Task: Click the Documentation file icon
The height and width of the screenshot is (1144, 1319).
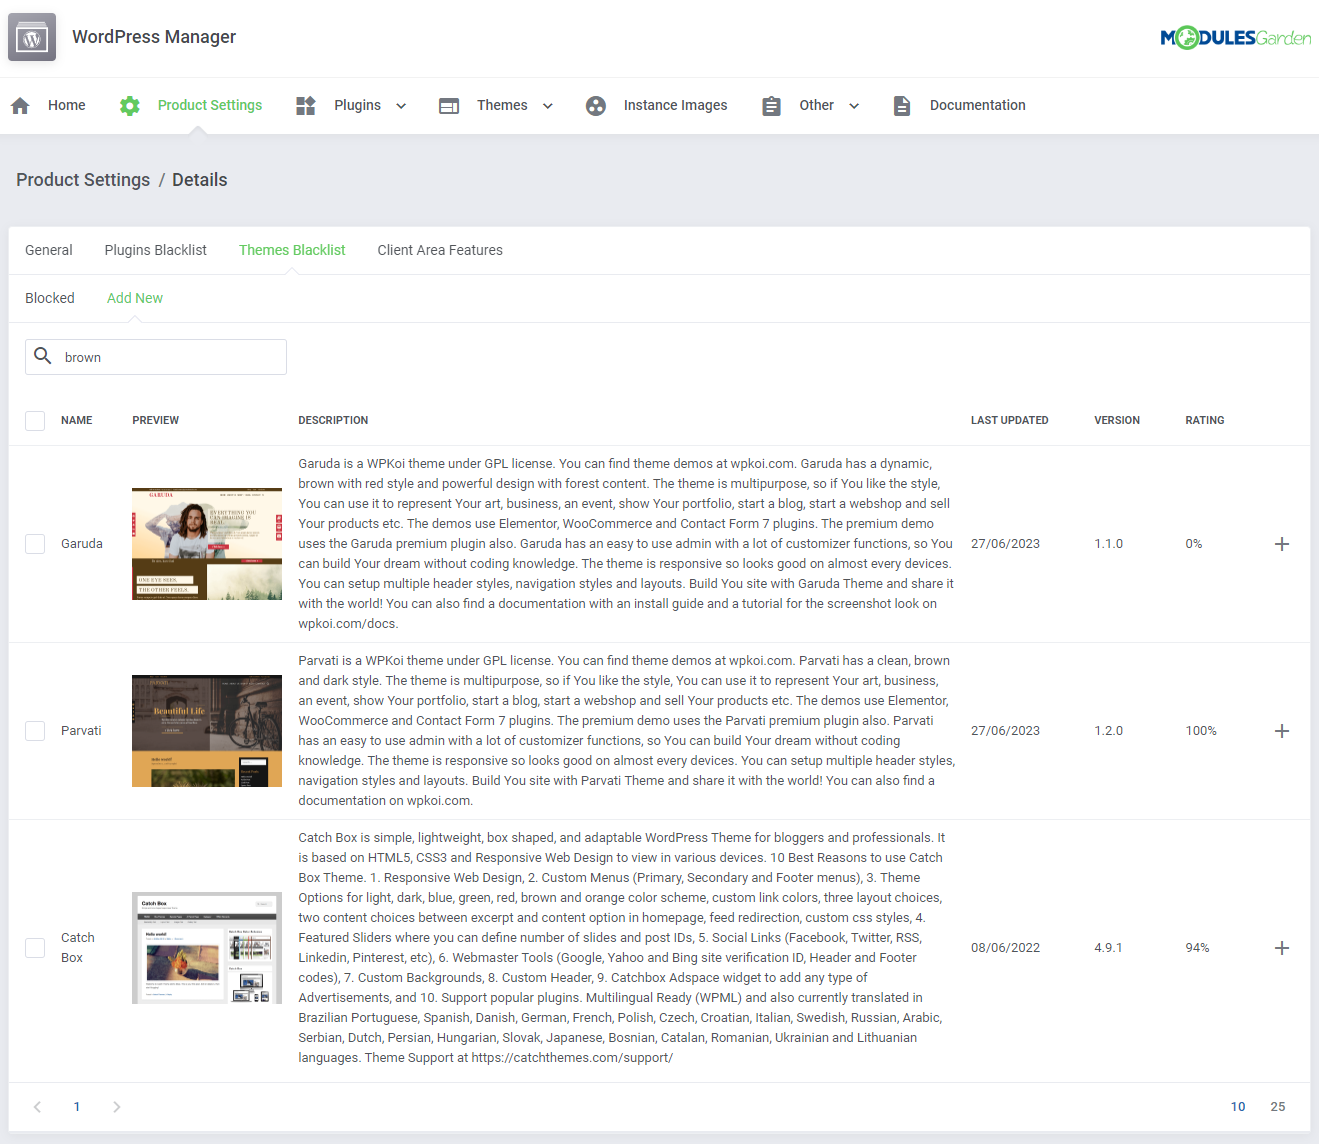Action: click(902, 105)
